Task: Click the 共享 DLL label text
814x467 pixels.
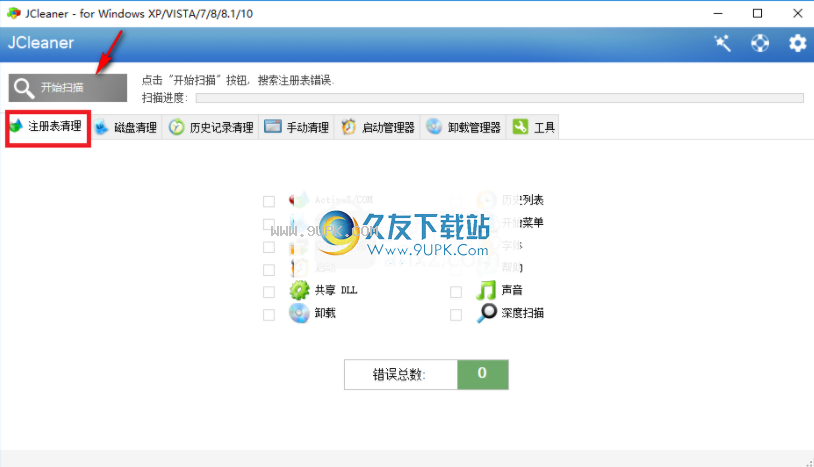Action: pyautogui.click(x=336, y=290)
